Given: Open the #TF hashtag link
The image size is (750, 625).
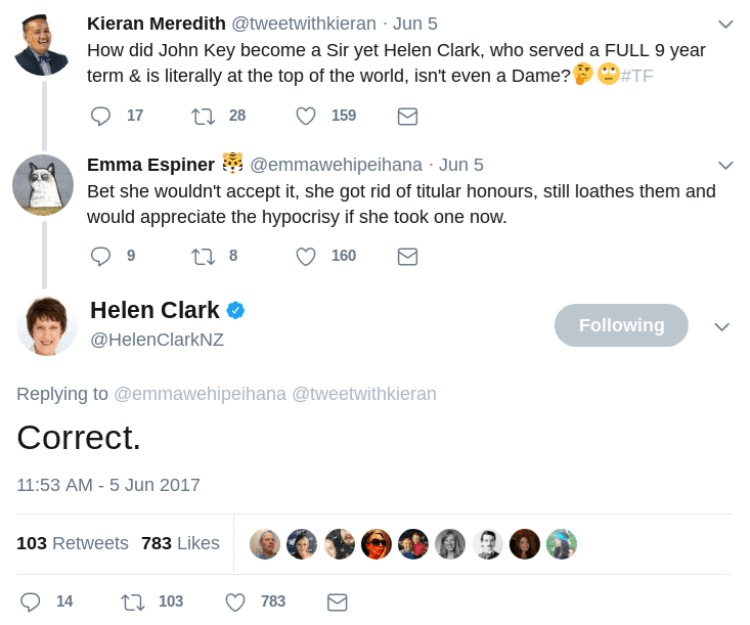Looking at the screenshot, I should click(x=637, y=74).
